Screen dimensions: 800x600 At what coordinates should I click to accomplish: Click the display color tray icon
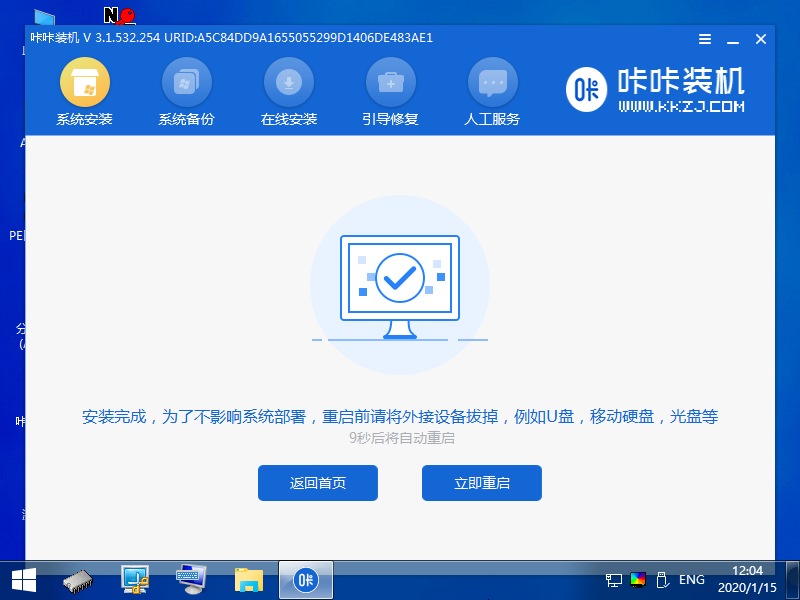point(636,580)
